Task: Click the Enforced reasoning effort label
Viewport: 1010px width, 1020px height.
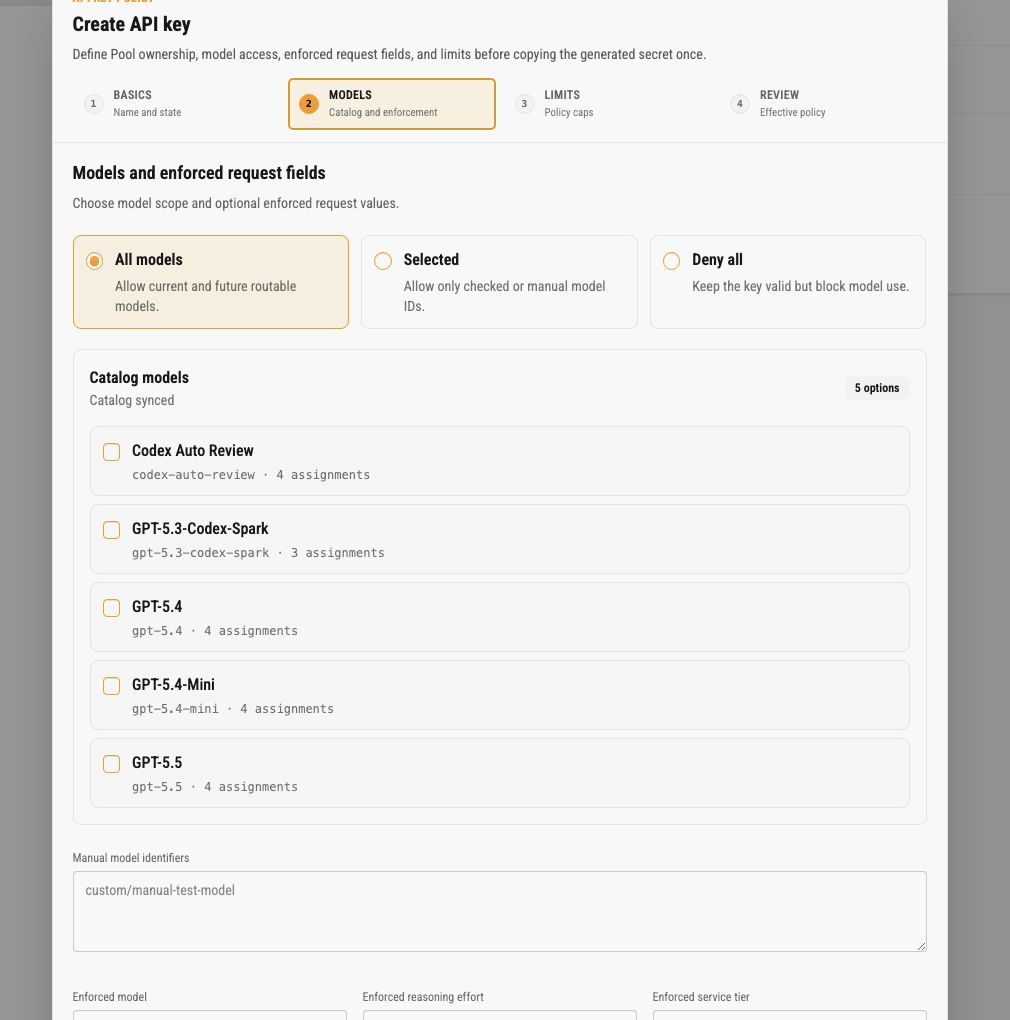Action: coord(423,997)
